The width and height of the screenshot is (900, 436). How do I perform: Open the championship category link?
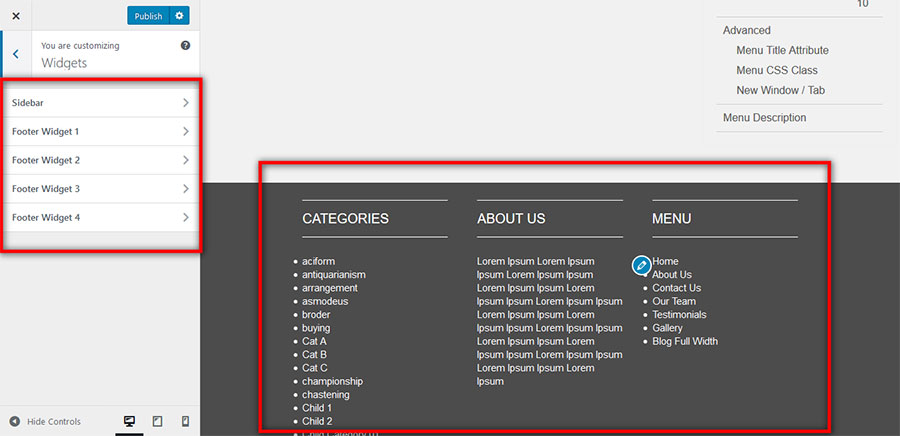click(x=332, y=382)
